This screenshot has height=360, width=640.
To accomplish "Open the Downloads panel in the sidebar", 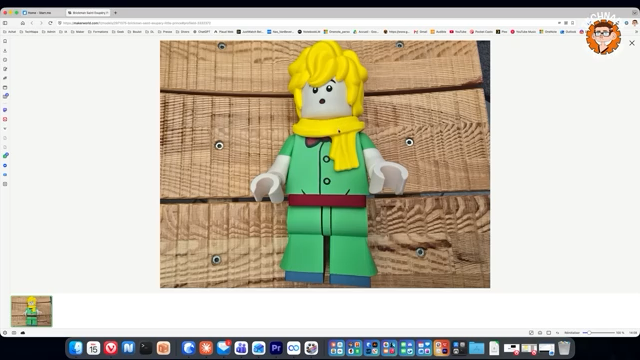I will pos(5,51).
